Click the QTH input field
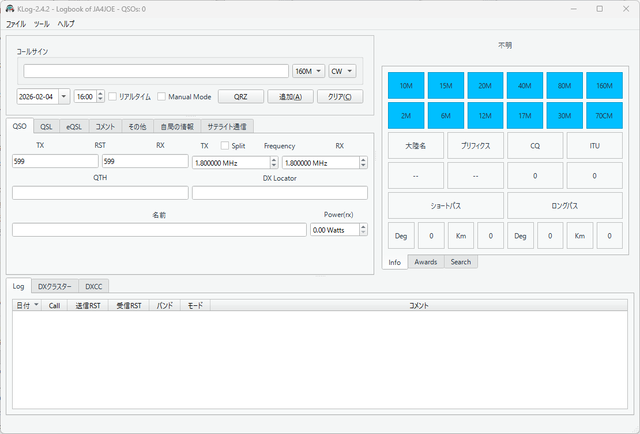The height and width of the screenshot is (434, 640). click(x=100, y=193)
